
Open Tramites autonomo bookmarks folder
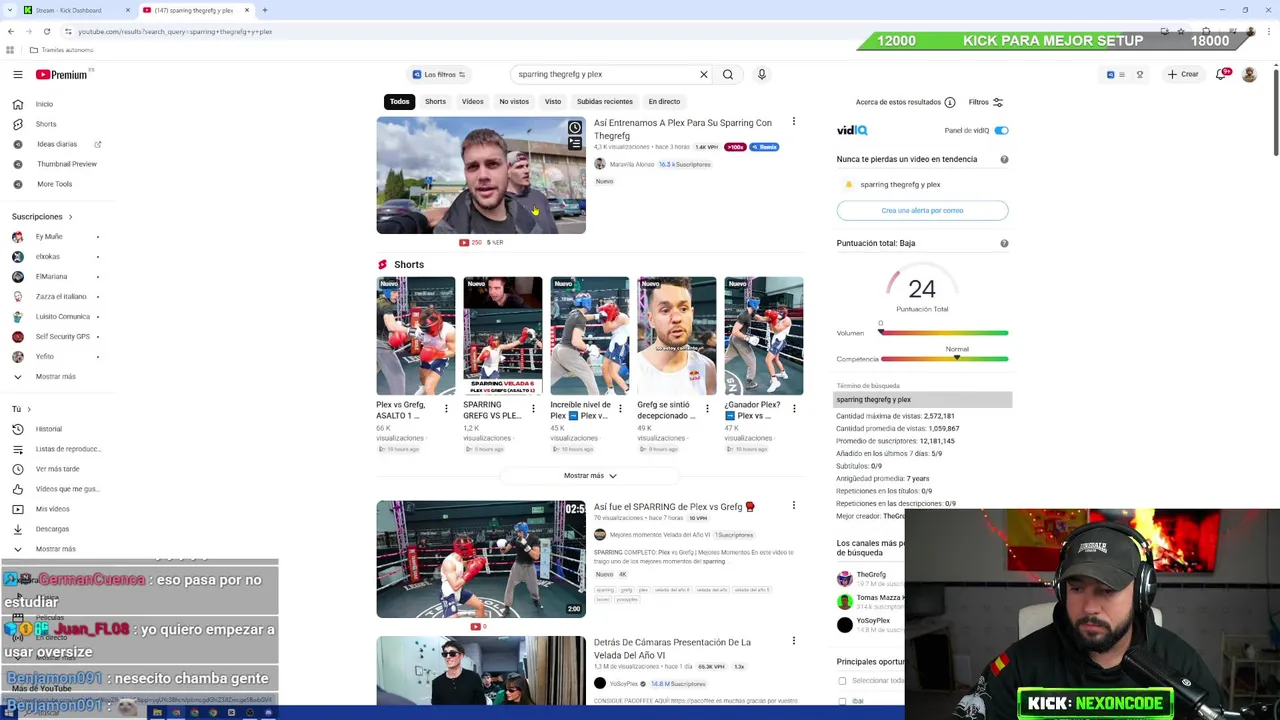pos(62,50)
